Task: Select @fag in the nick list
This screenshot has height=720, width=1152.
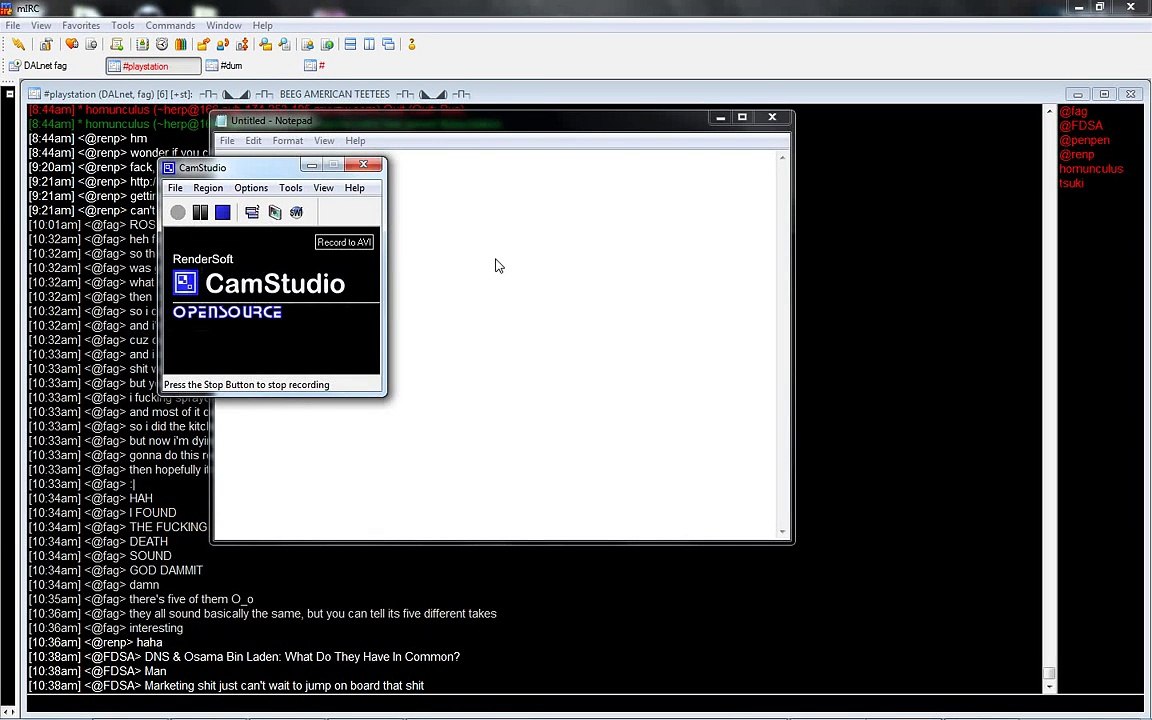Action: 1073,111
